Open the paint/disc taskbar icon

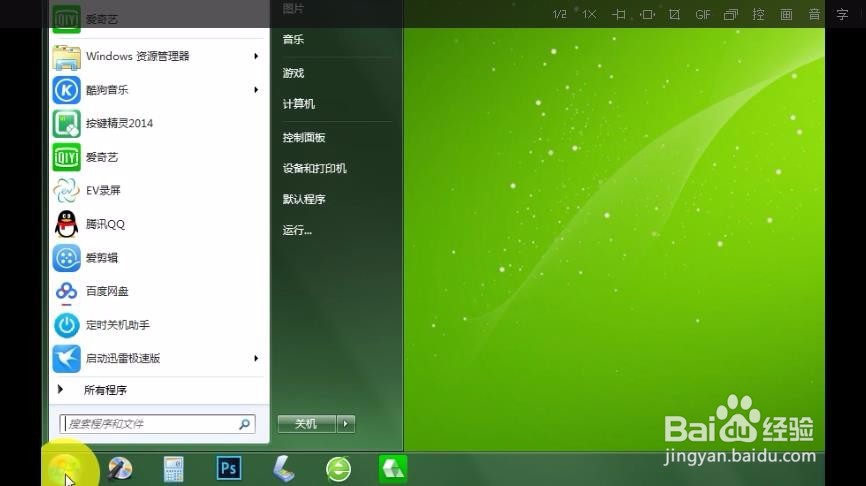120,469
